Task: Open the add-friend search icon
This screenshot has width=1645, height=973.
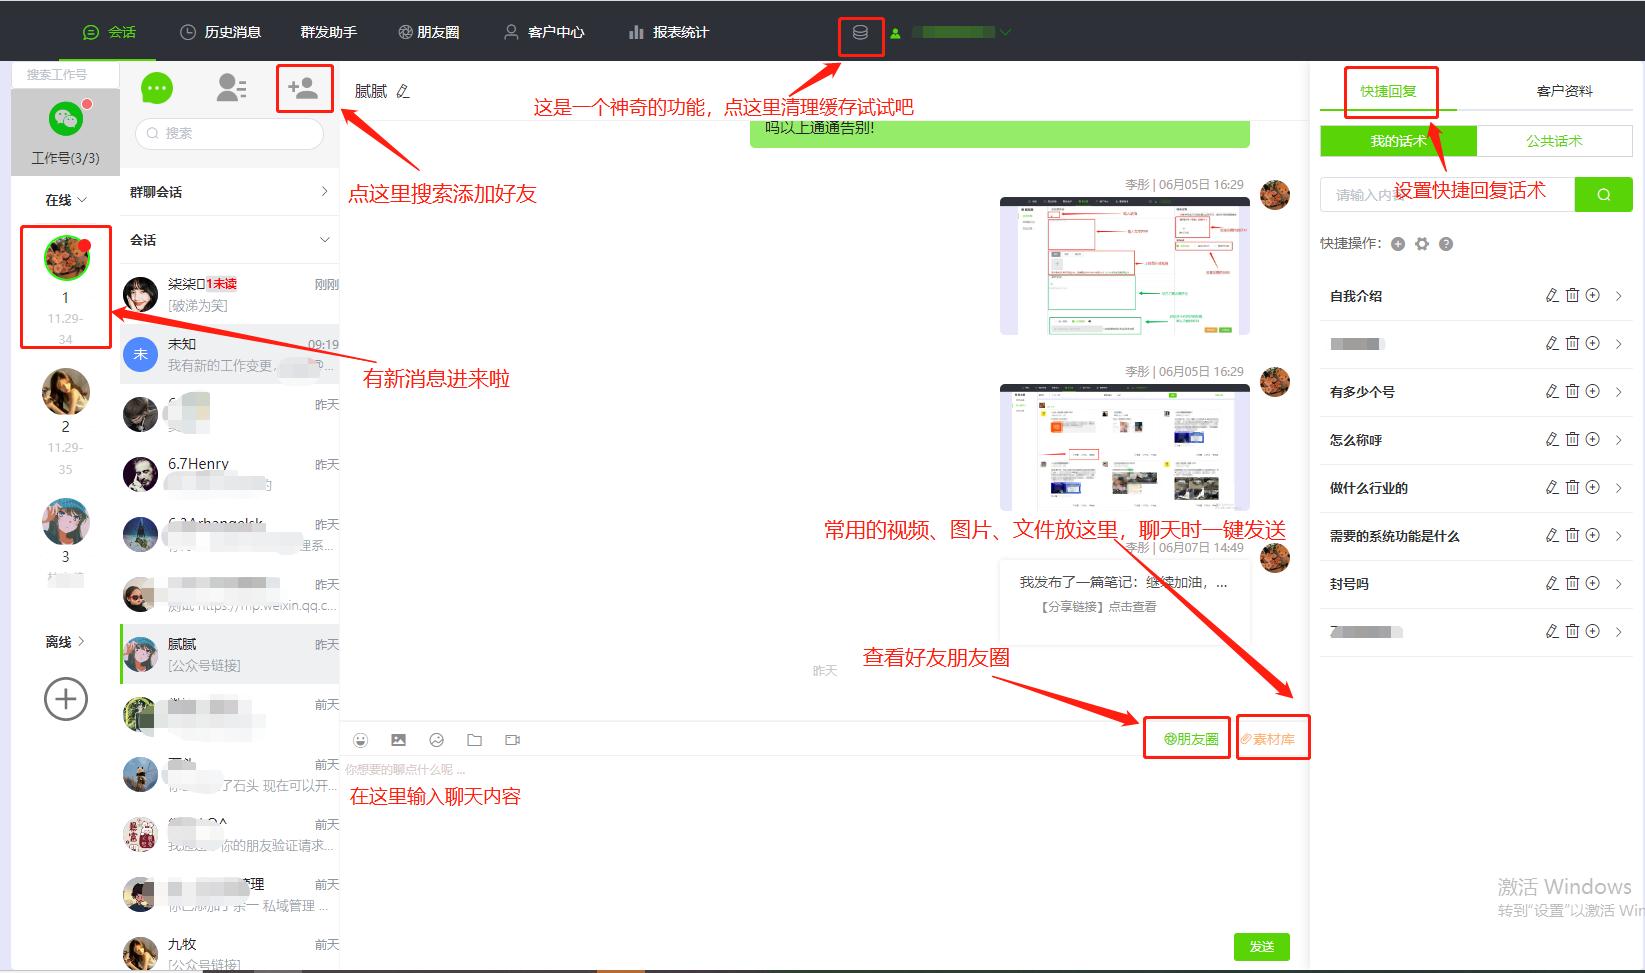Action: [305, 88]
